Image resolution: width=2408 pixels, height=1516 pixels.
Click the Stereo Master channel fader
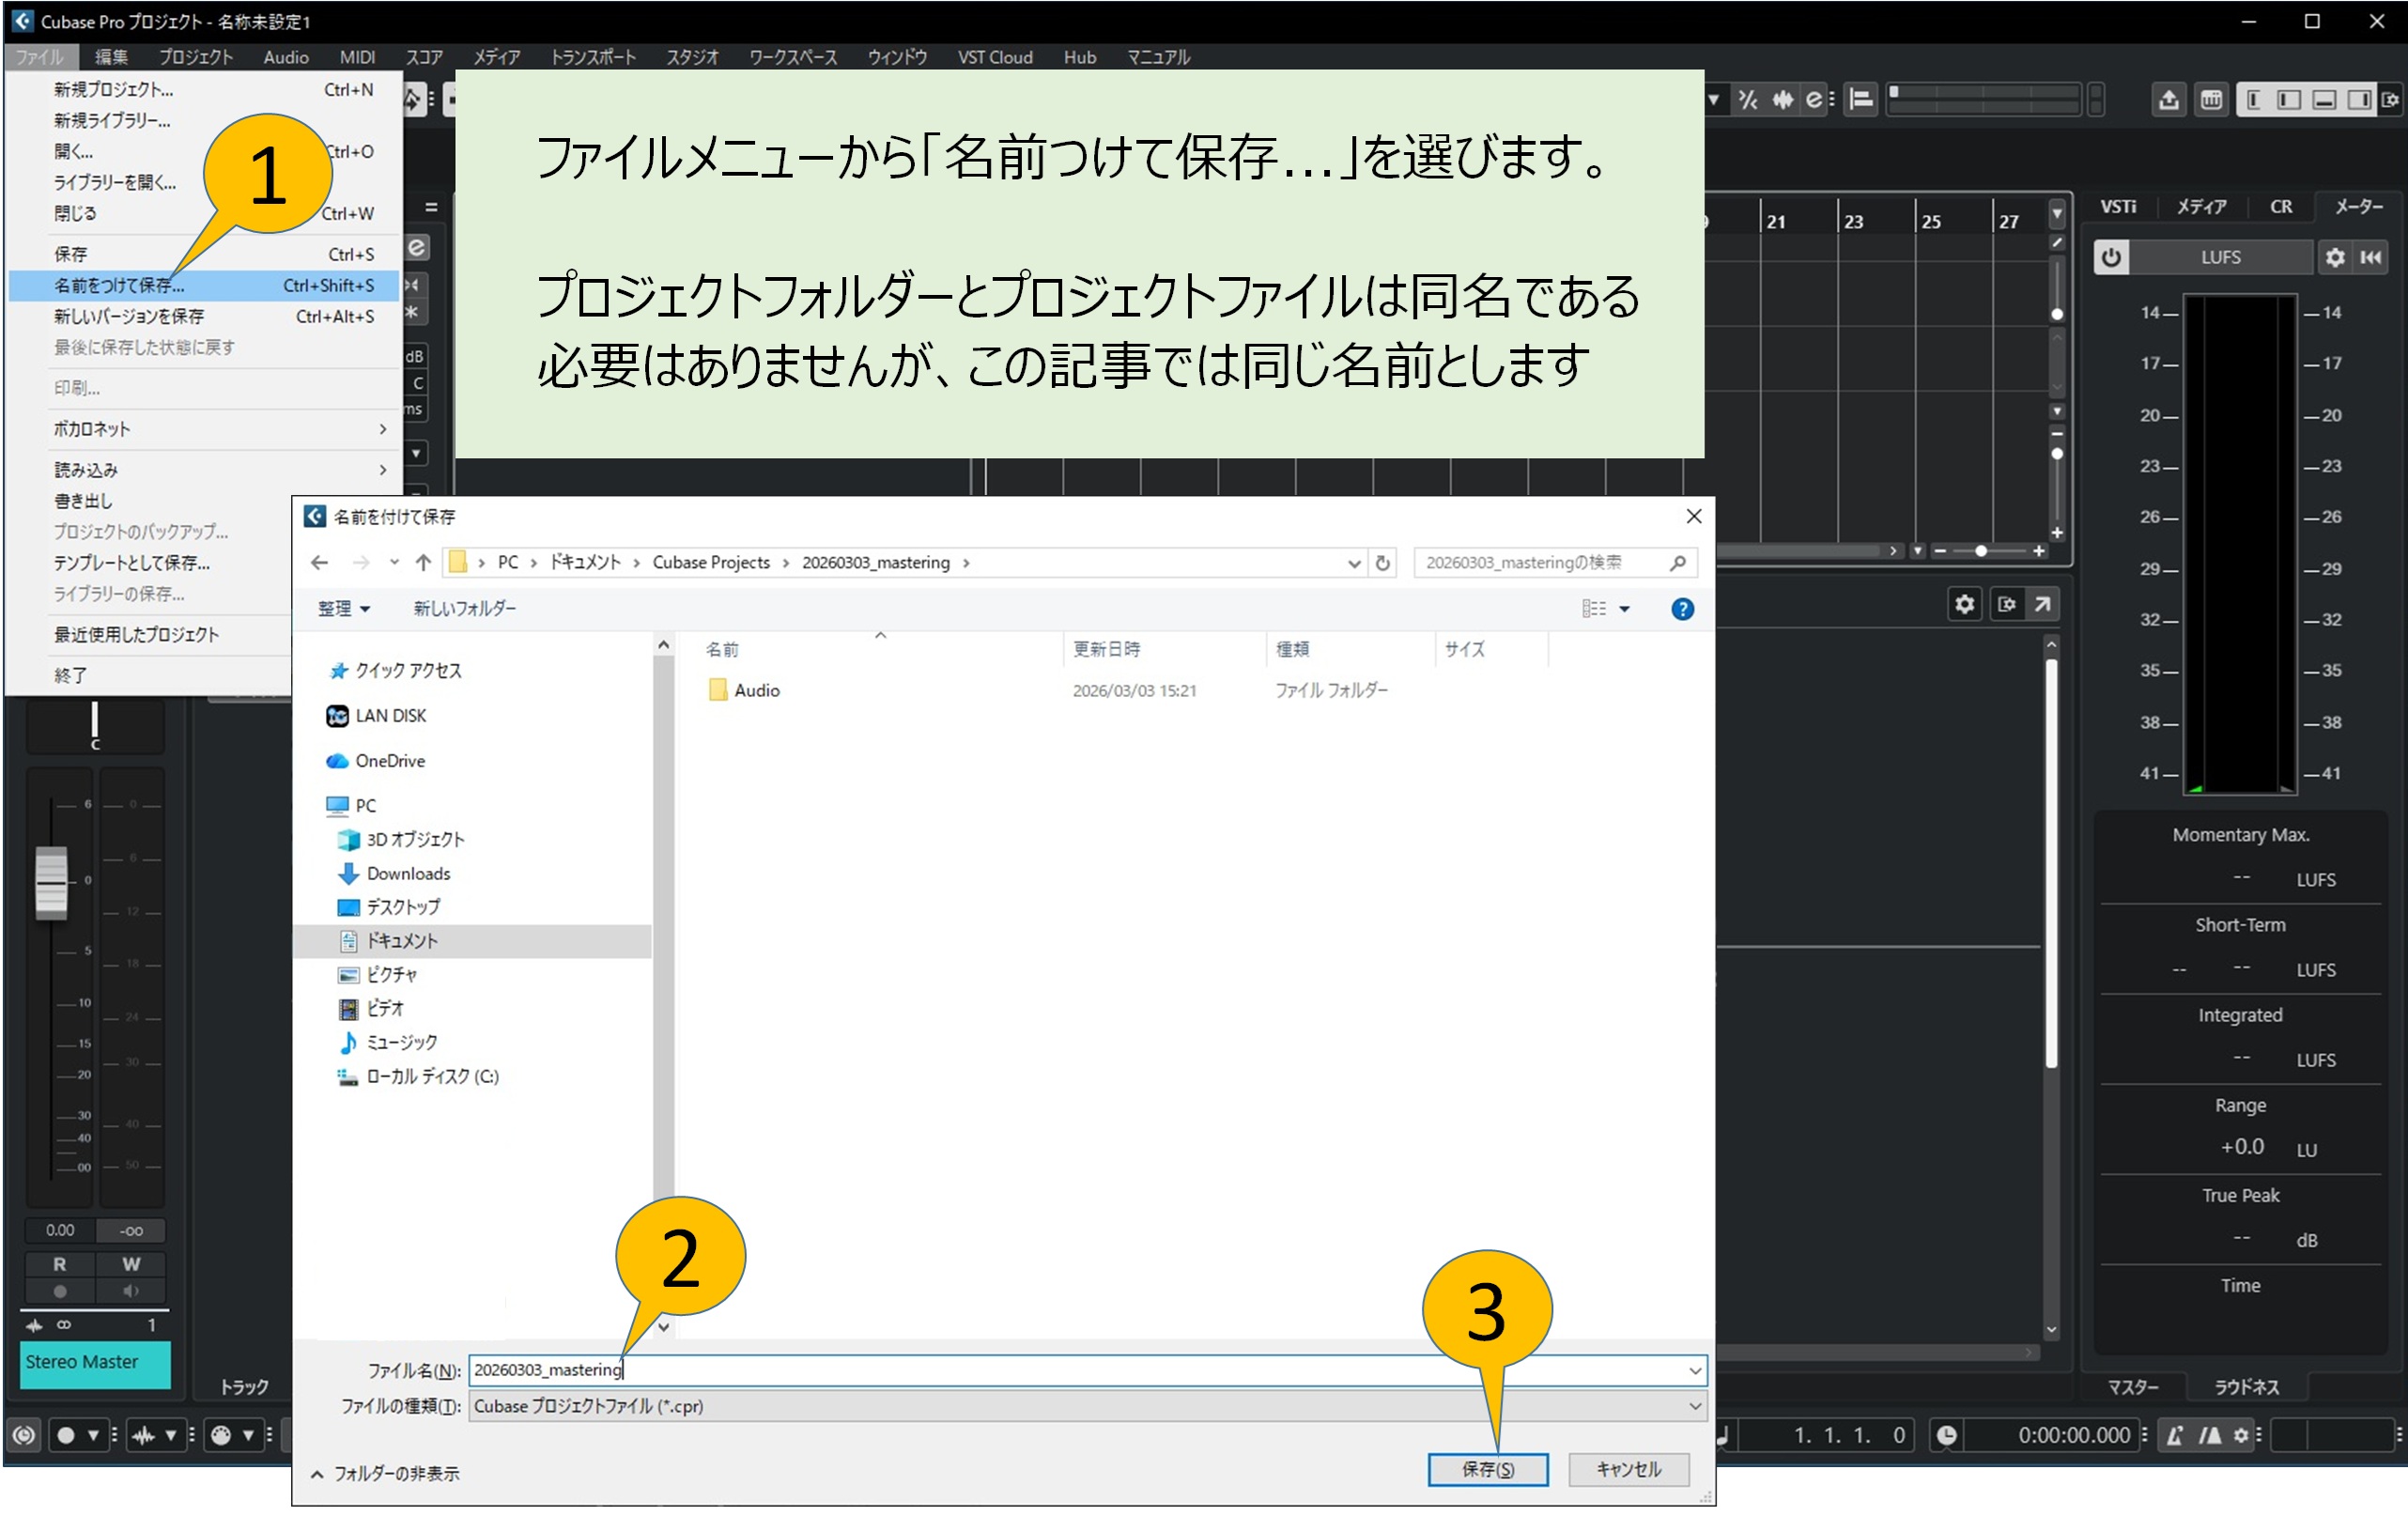tap(51, 882)
